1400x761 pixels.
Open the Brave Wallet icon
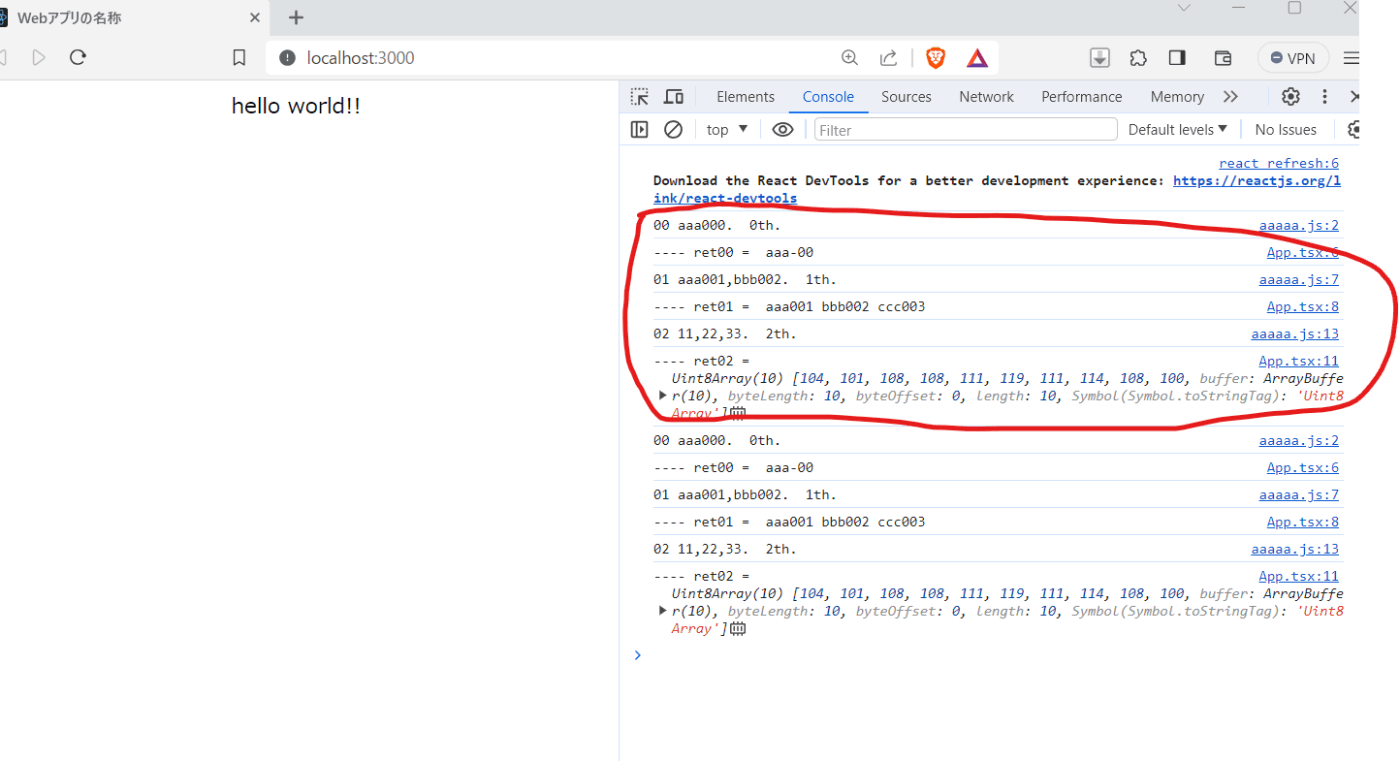(1223, 58)
